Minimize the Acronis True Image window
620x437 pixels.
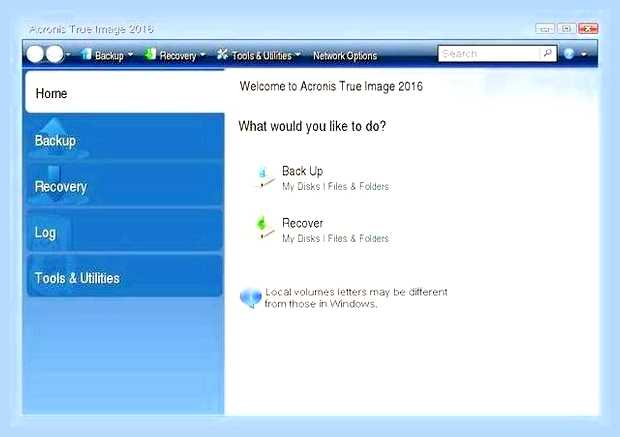point(545,28)
